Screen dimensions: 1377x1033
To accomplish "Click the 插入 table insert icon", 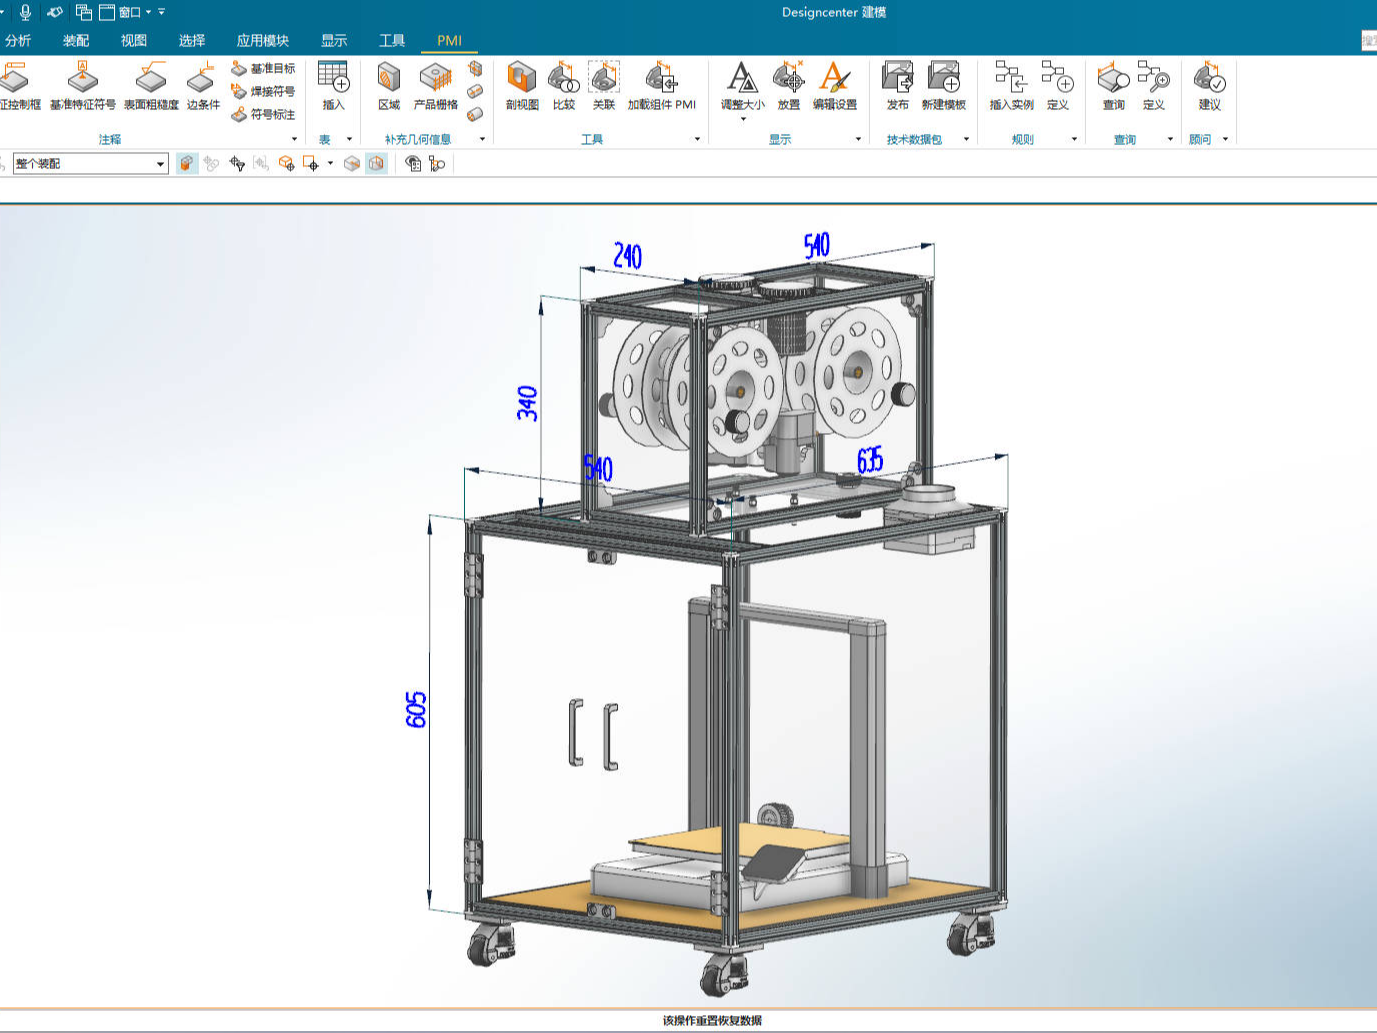I will click(x=332, y=85).
